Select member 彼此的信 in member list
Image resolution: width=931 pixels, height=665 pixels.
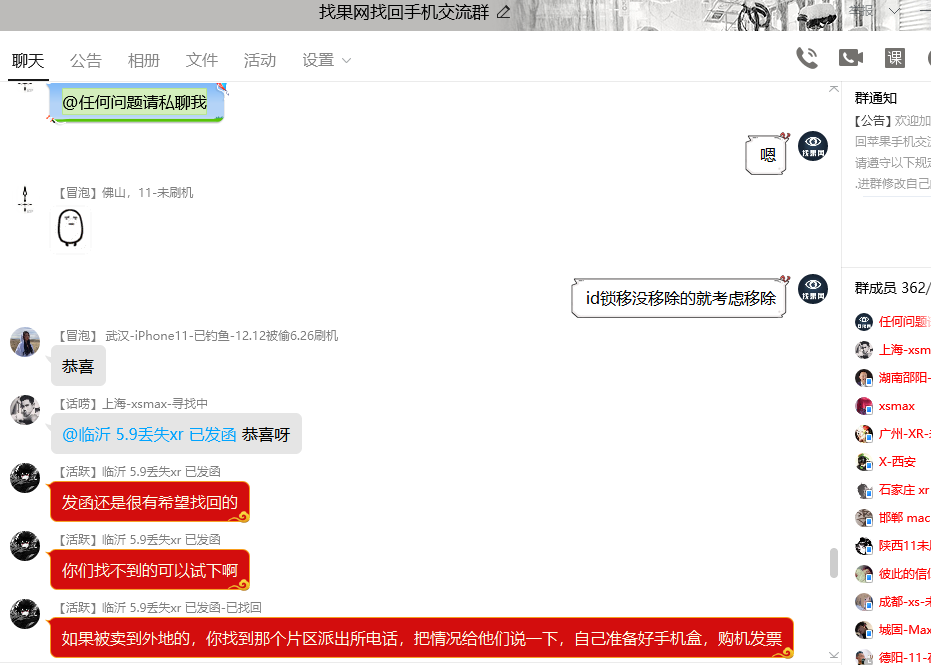click(x=892, y=574)
